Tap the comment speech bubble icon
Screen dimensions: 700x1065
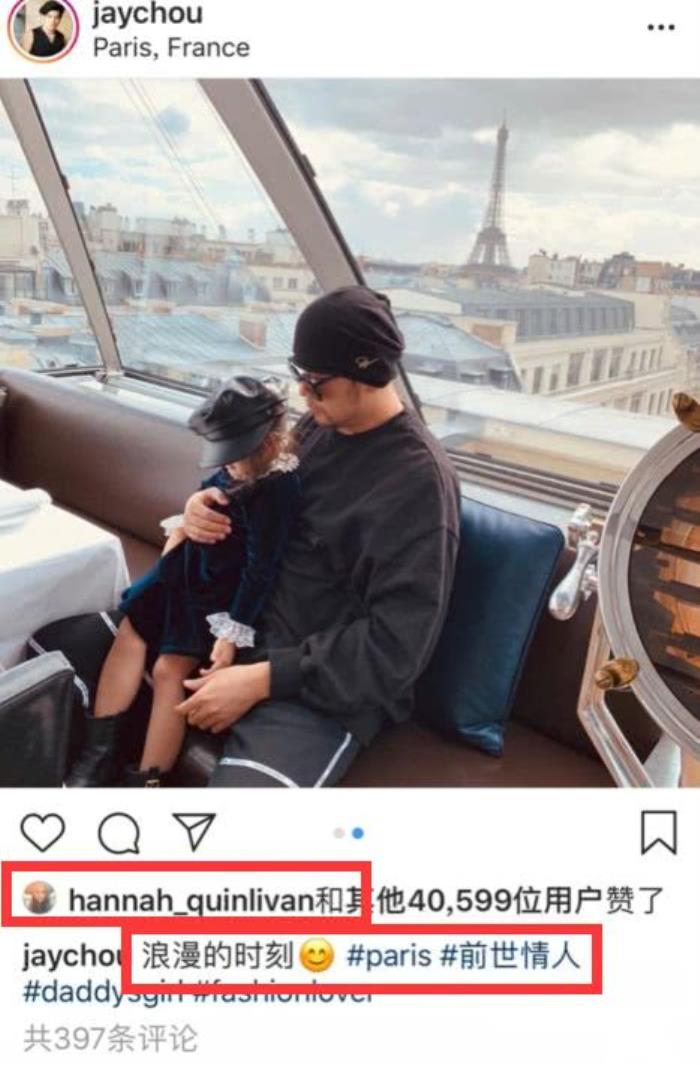119,832
